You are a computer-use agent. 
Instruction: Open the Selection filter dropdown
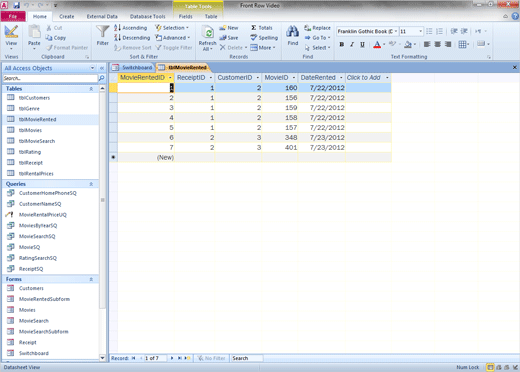coord(172,28)
